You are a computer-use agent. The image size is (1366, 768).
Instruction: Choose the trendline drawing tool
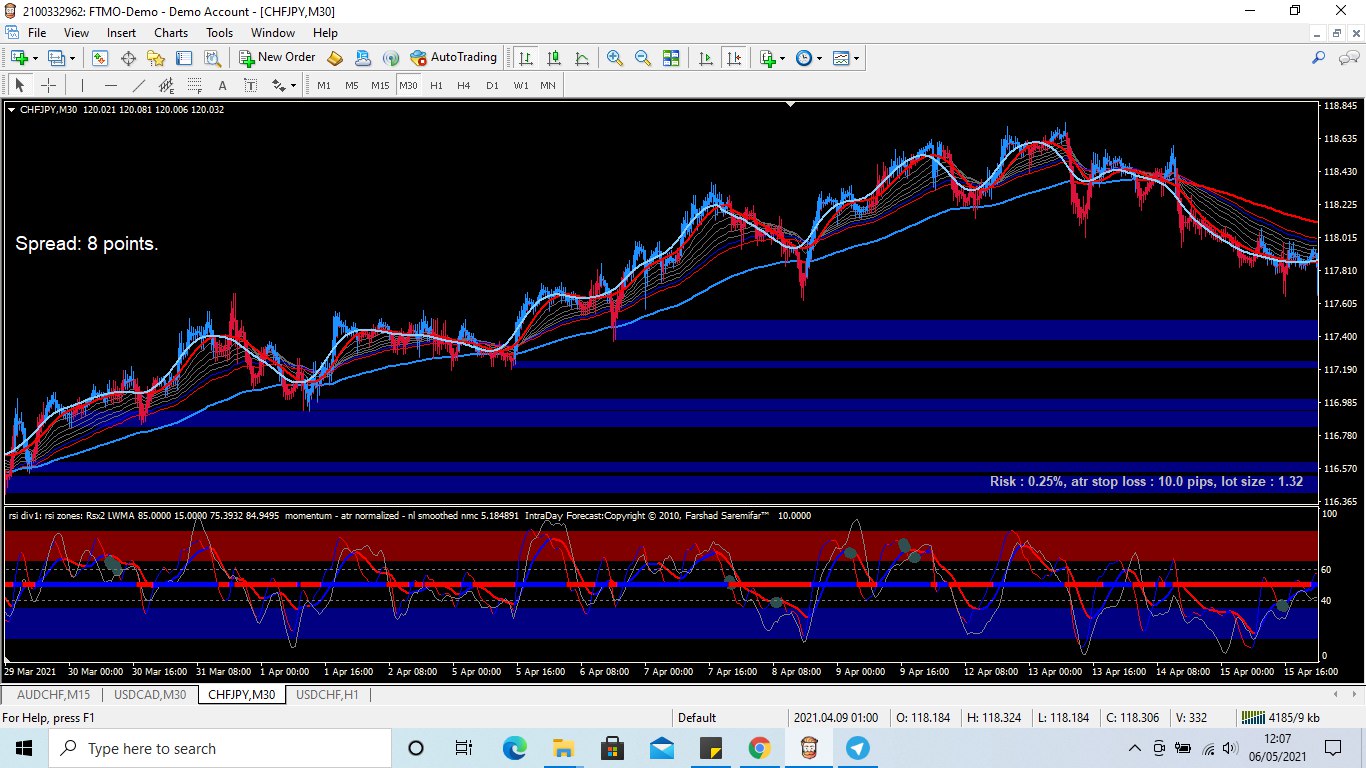pos(139,86)
